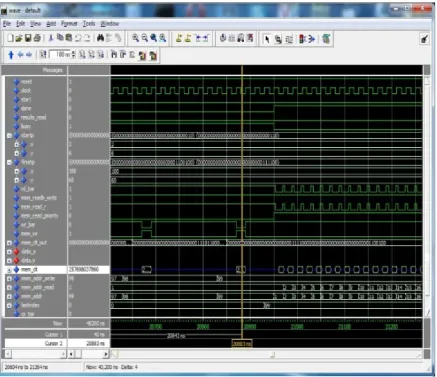Expand the mem_addr_write signal

pos(9,279)
